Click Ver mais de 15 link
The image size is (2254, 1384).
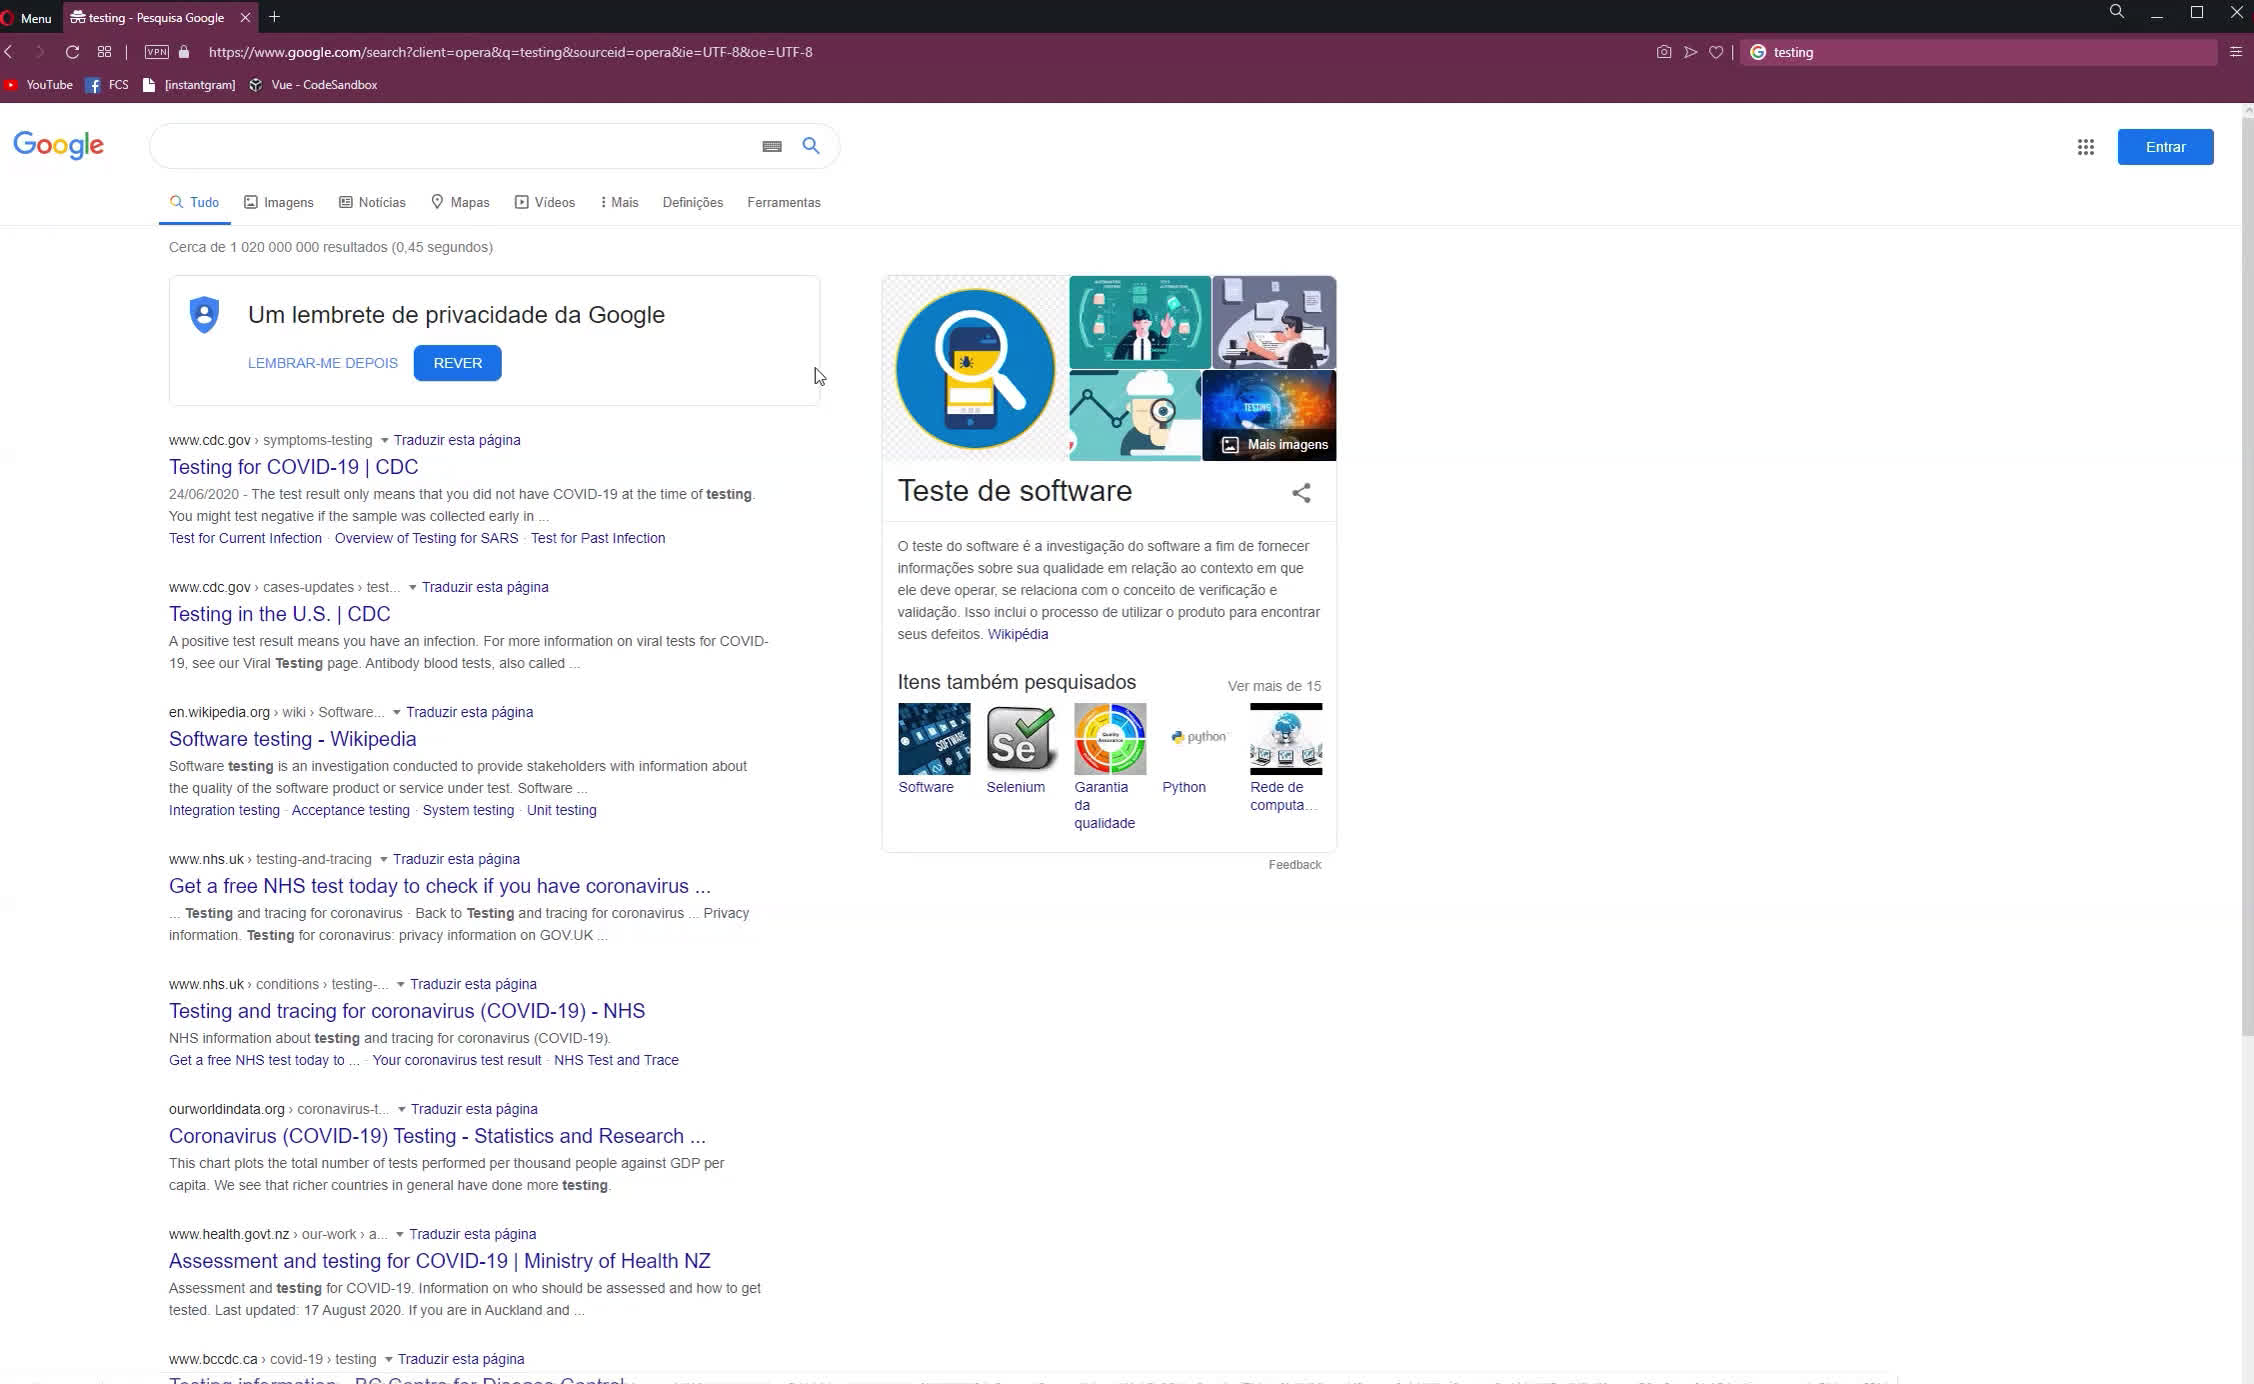1274,686
